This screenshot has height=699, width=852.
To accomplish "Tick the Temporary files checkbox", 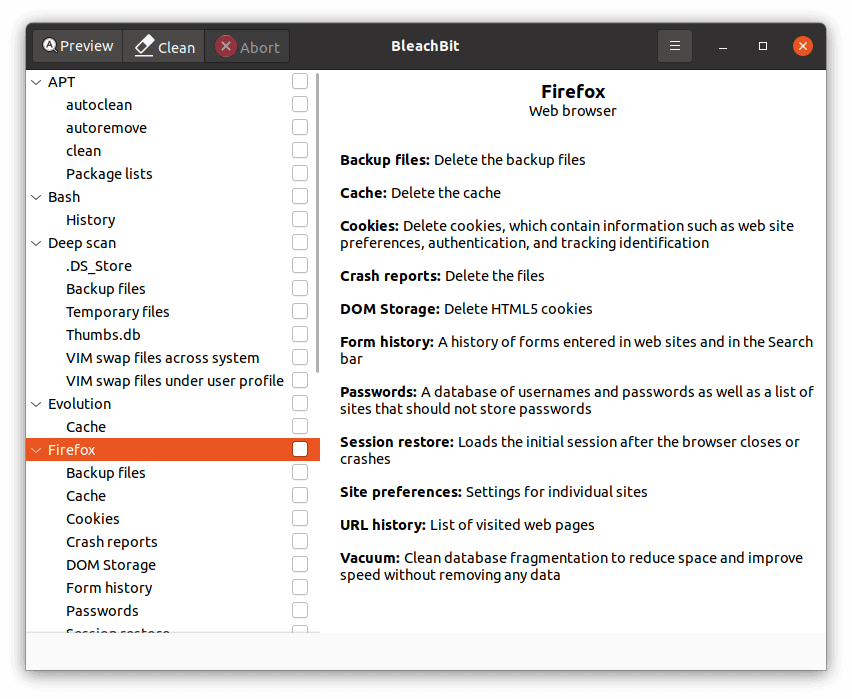I will pos(300,311).
